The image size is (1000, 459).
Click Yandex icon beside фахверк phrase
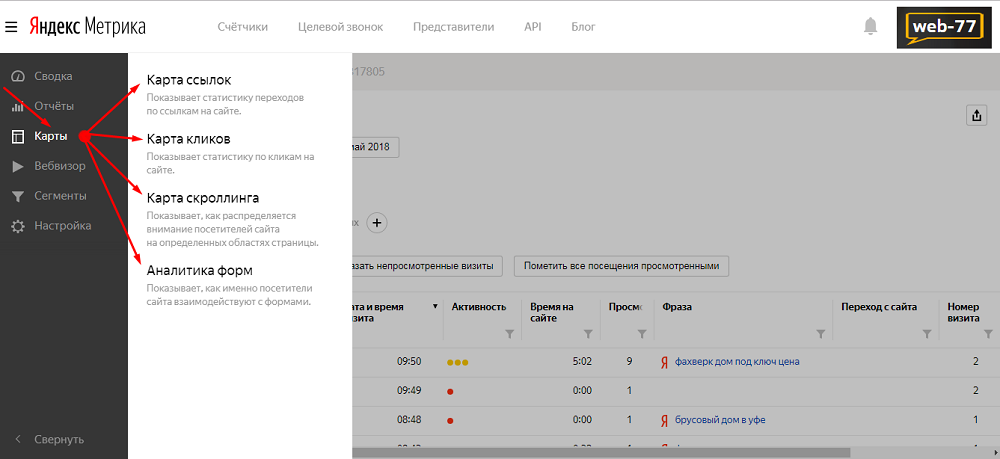click(664, 362)
